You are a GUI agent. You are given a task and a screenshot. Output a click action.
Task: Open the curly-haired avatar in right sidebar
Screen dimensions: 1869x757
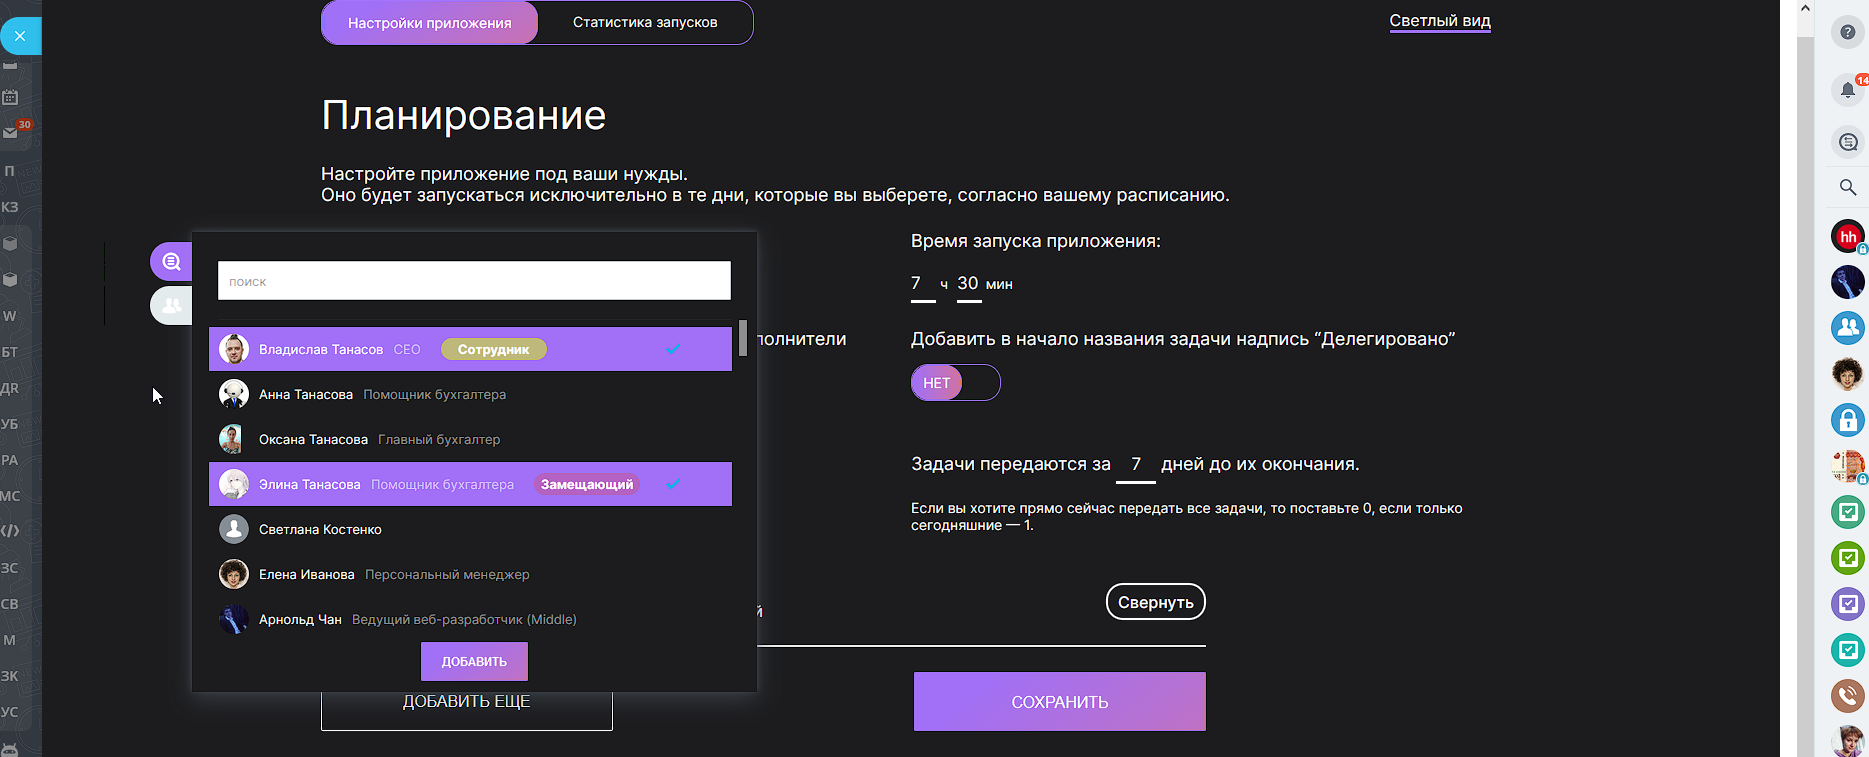click(x=1847, y=374)
